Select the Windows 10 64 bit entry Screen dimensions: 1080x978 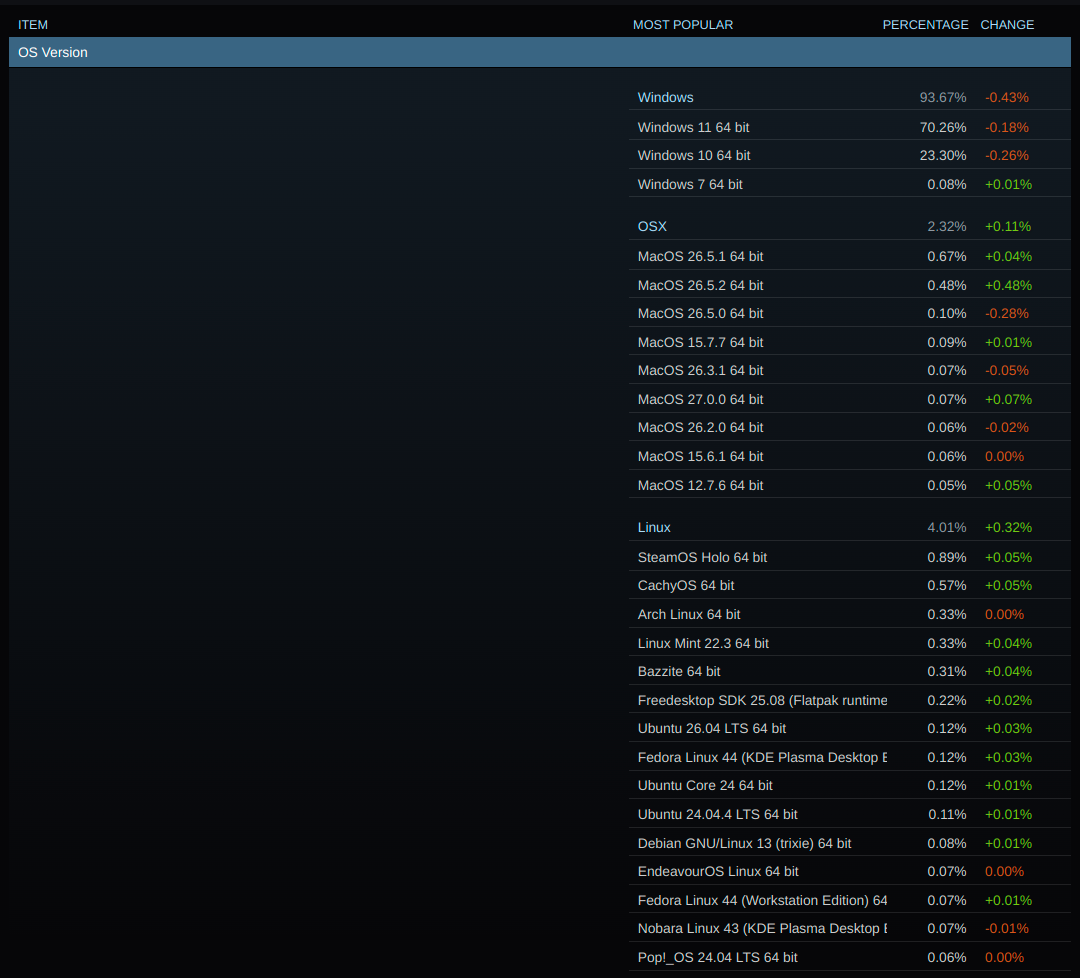849,156
